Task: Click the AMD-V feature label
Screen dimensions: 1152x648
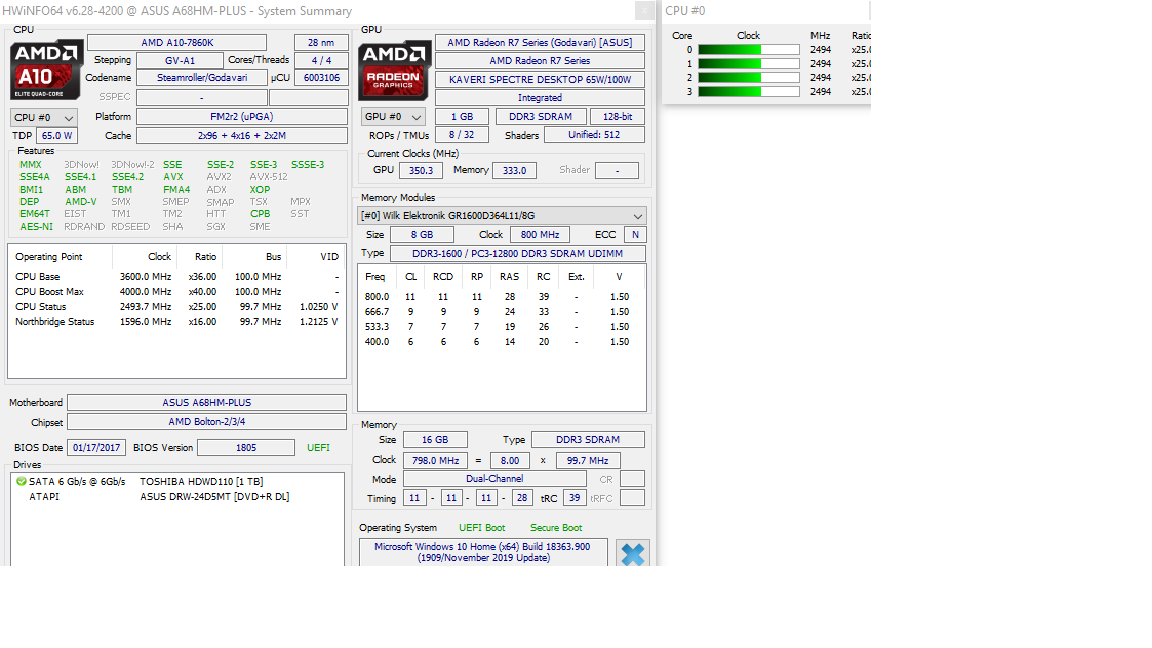Action: [x=81, y=201]
